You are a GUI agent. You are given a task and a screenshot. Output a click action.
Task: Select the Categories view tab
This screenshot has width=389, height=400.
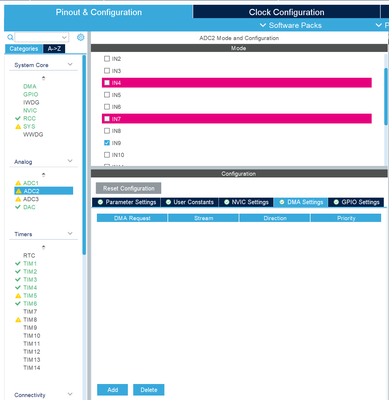(x=24, y=49)
